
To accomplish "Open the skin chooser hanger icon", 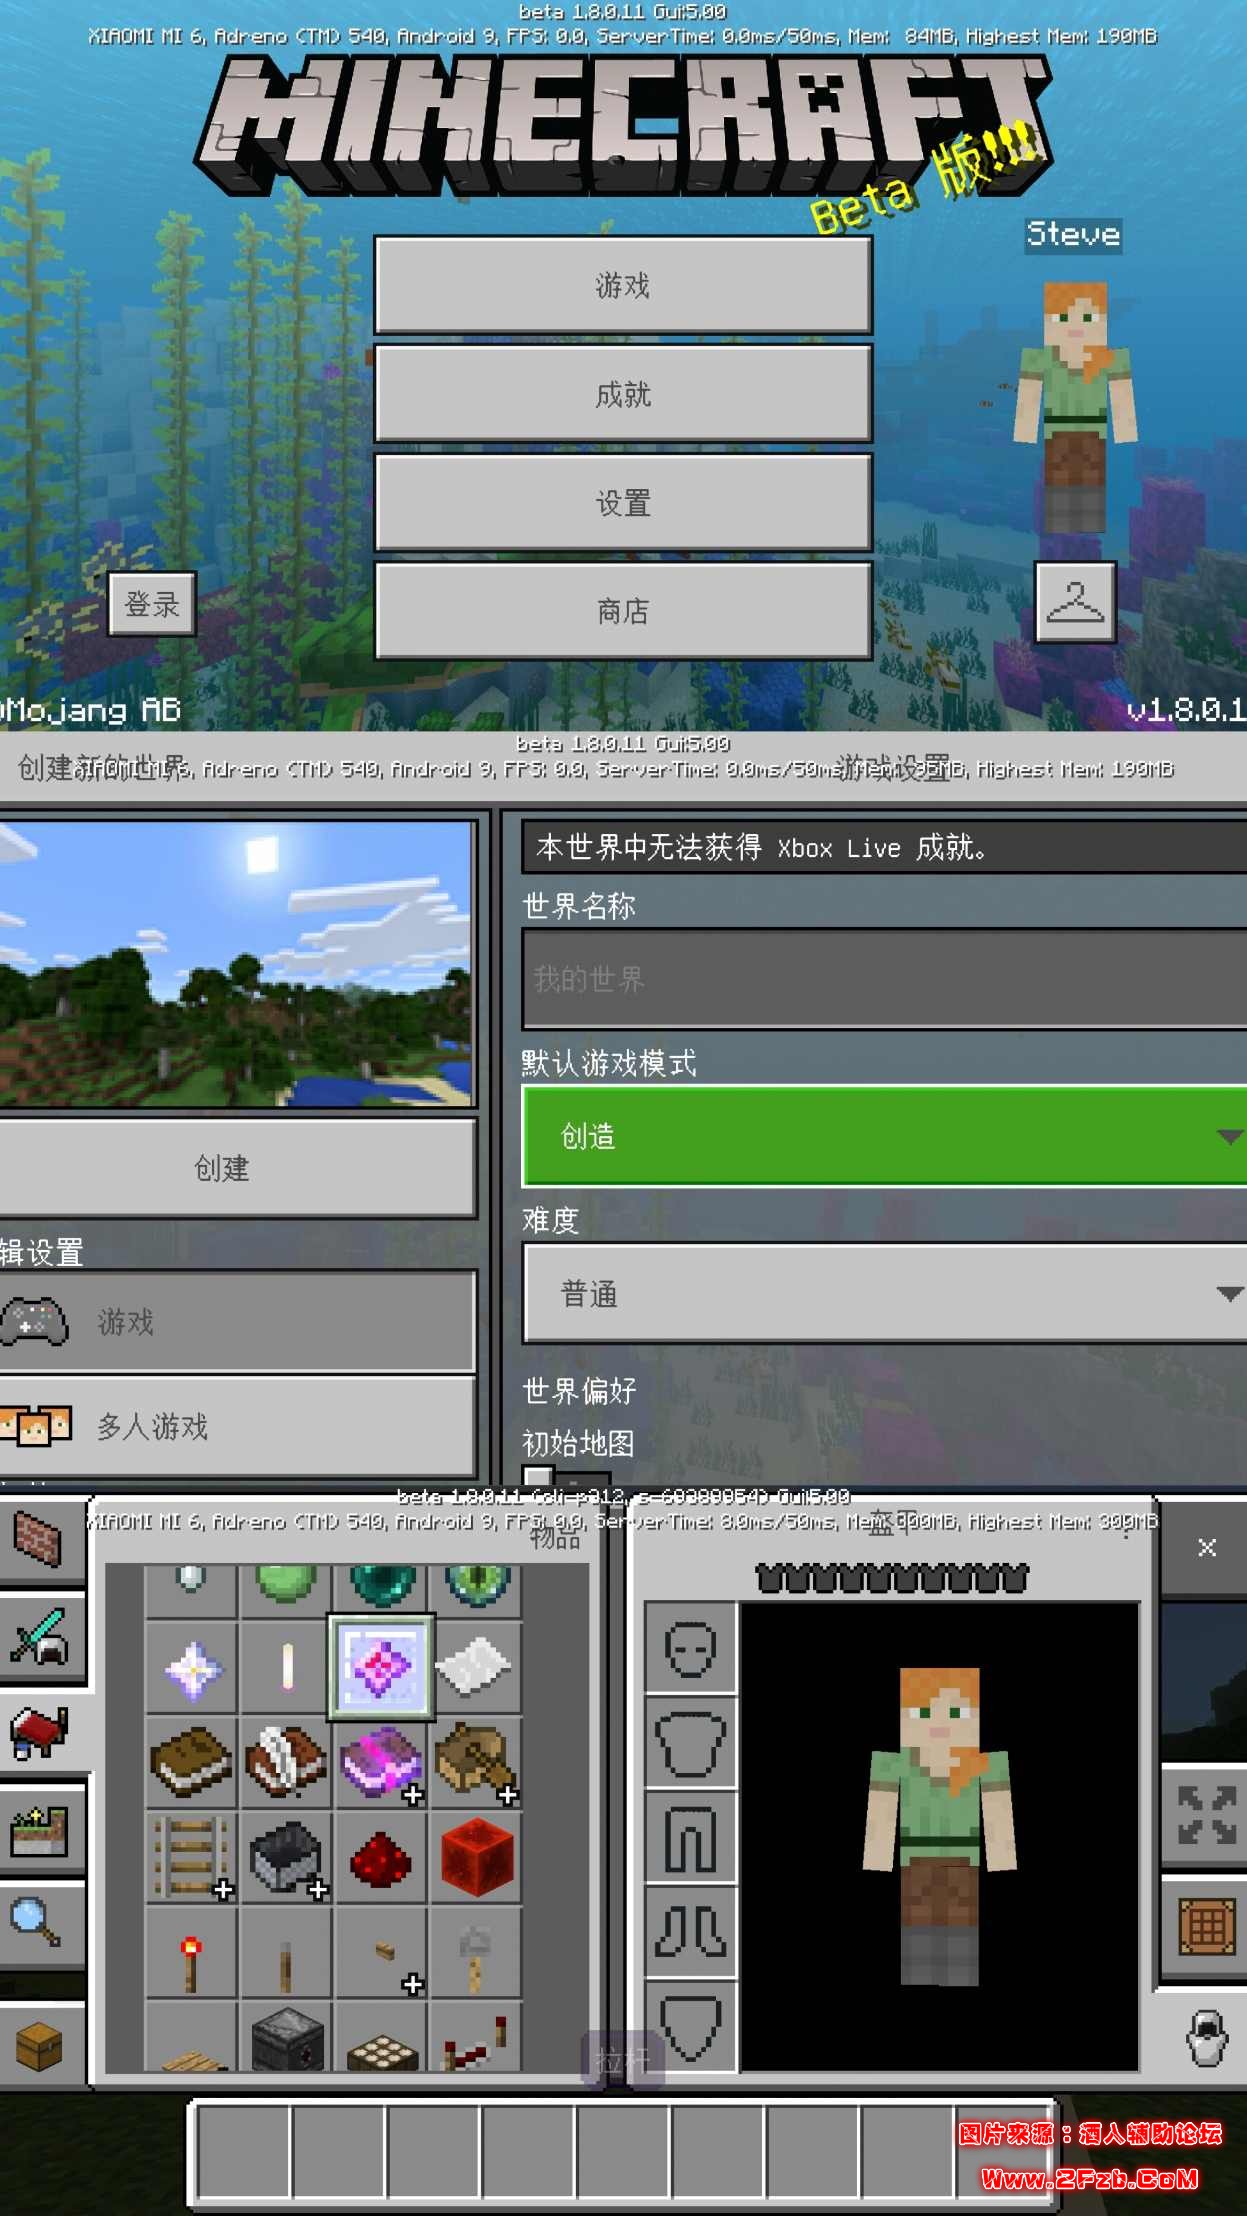I will [x=1075, y=602].
